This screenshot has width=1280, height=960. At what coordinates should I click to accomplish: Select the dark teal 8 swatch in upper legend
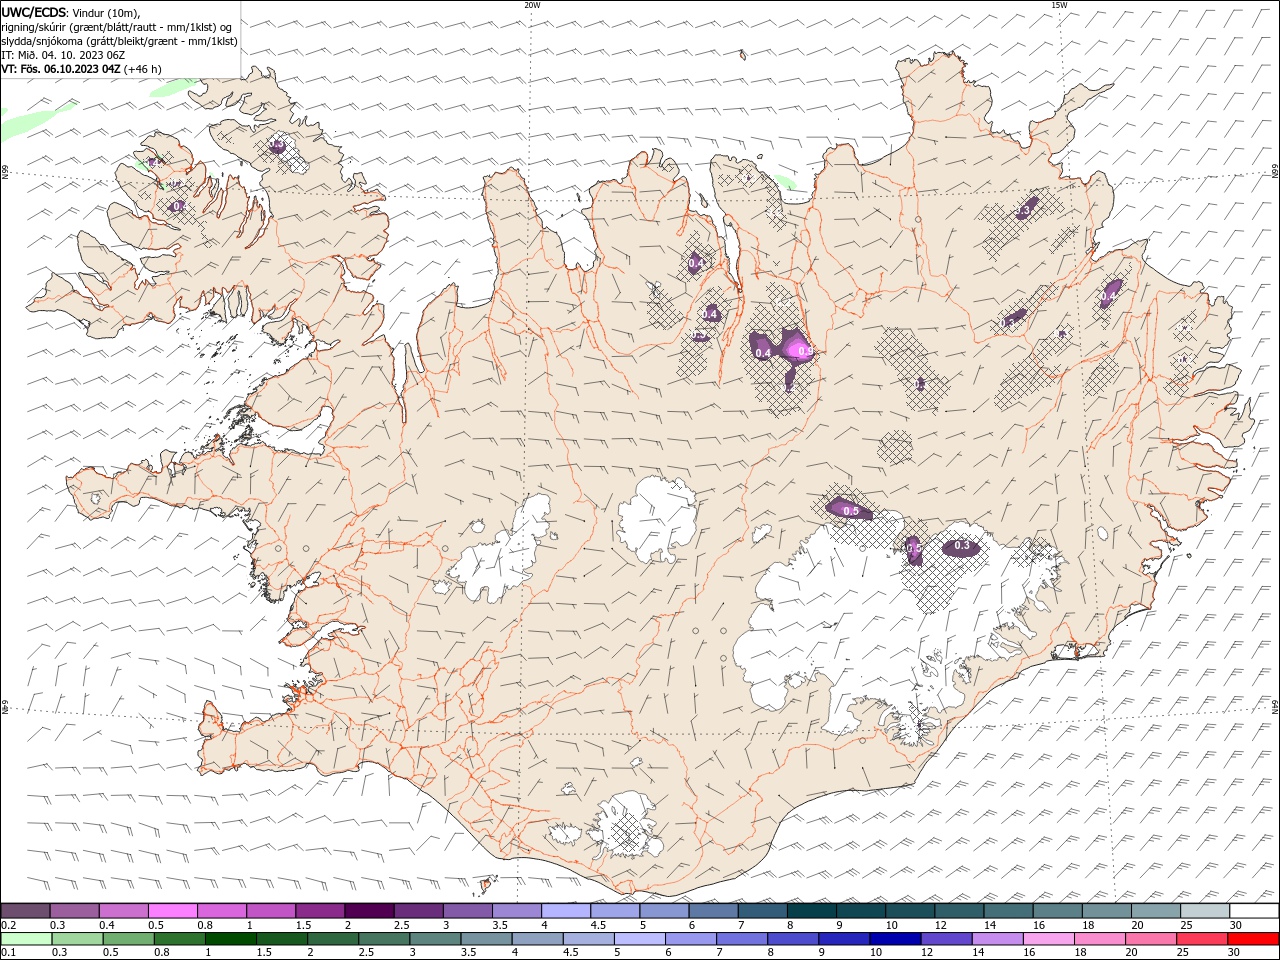click(812, 910)
